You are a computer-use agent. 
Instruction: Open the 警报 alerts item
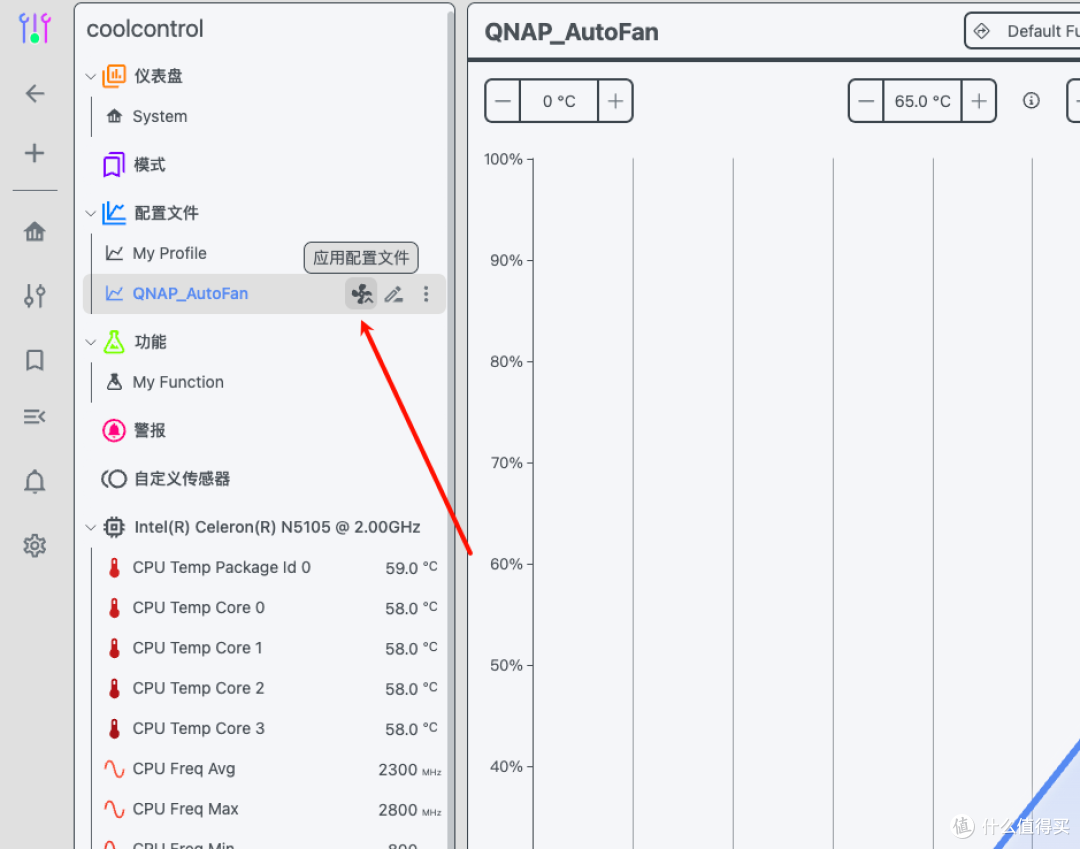click(149, 430)
